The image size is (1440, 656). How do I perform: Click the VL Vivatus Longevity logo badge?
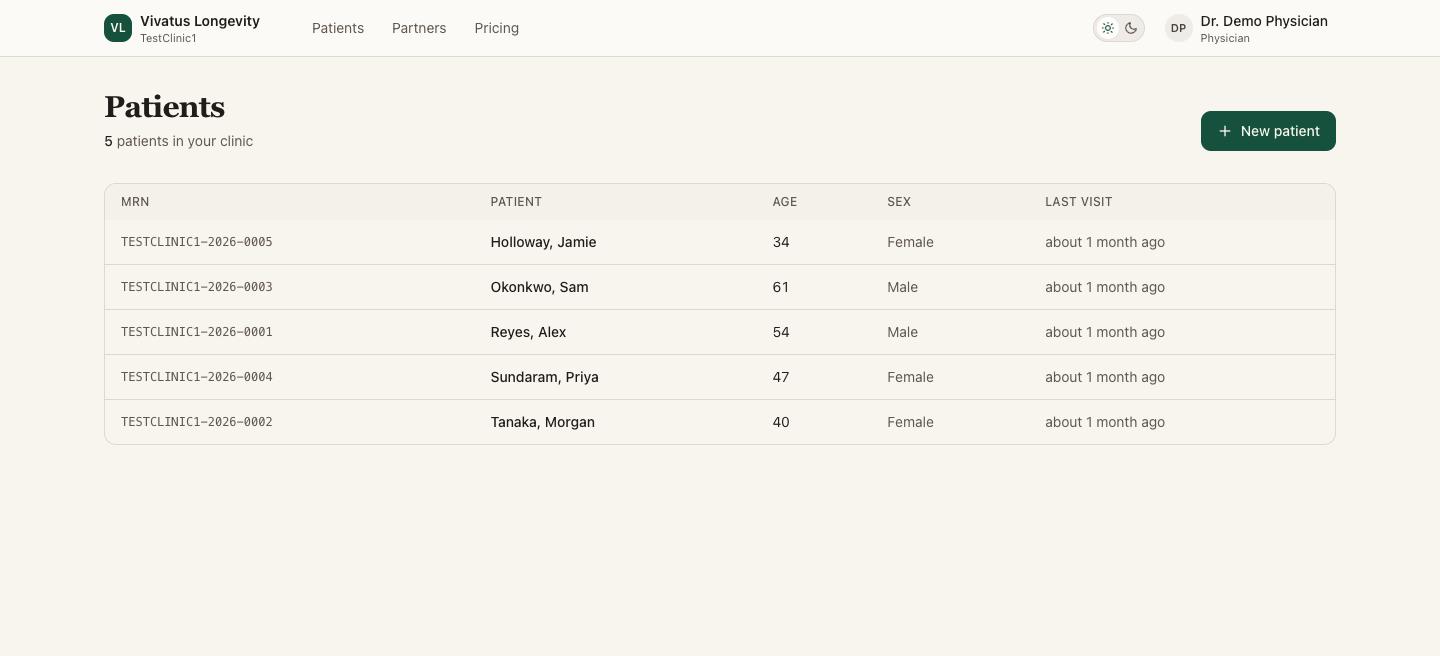pos(118,28)
